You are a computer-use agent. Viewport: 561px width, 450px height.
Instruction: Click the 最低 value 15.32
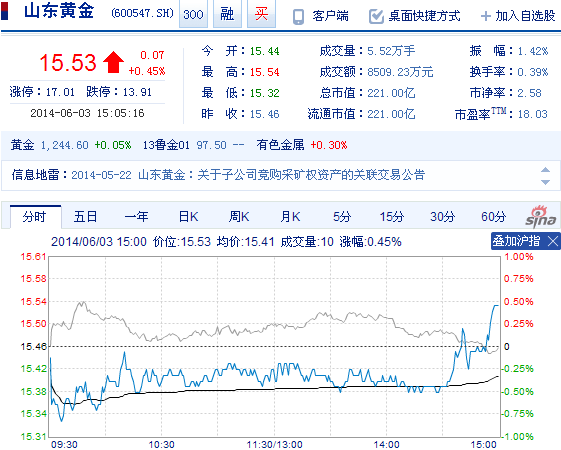click(264, 93)
